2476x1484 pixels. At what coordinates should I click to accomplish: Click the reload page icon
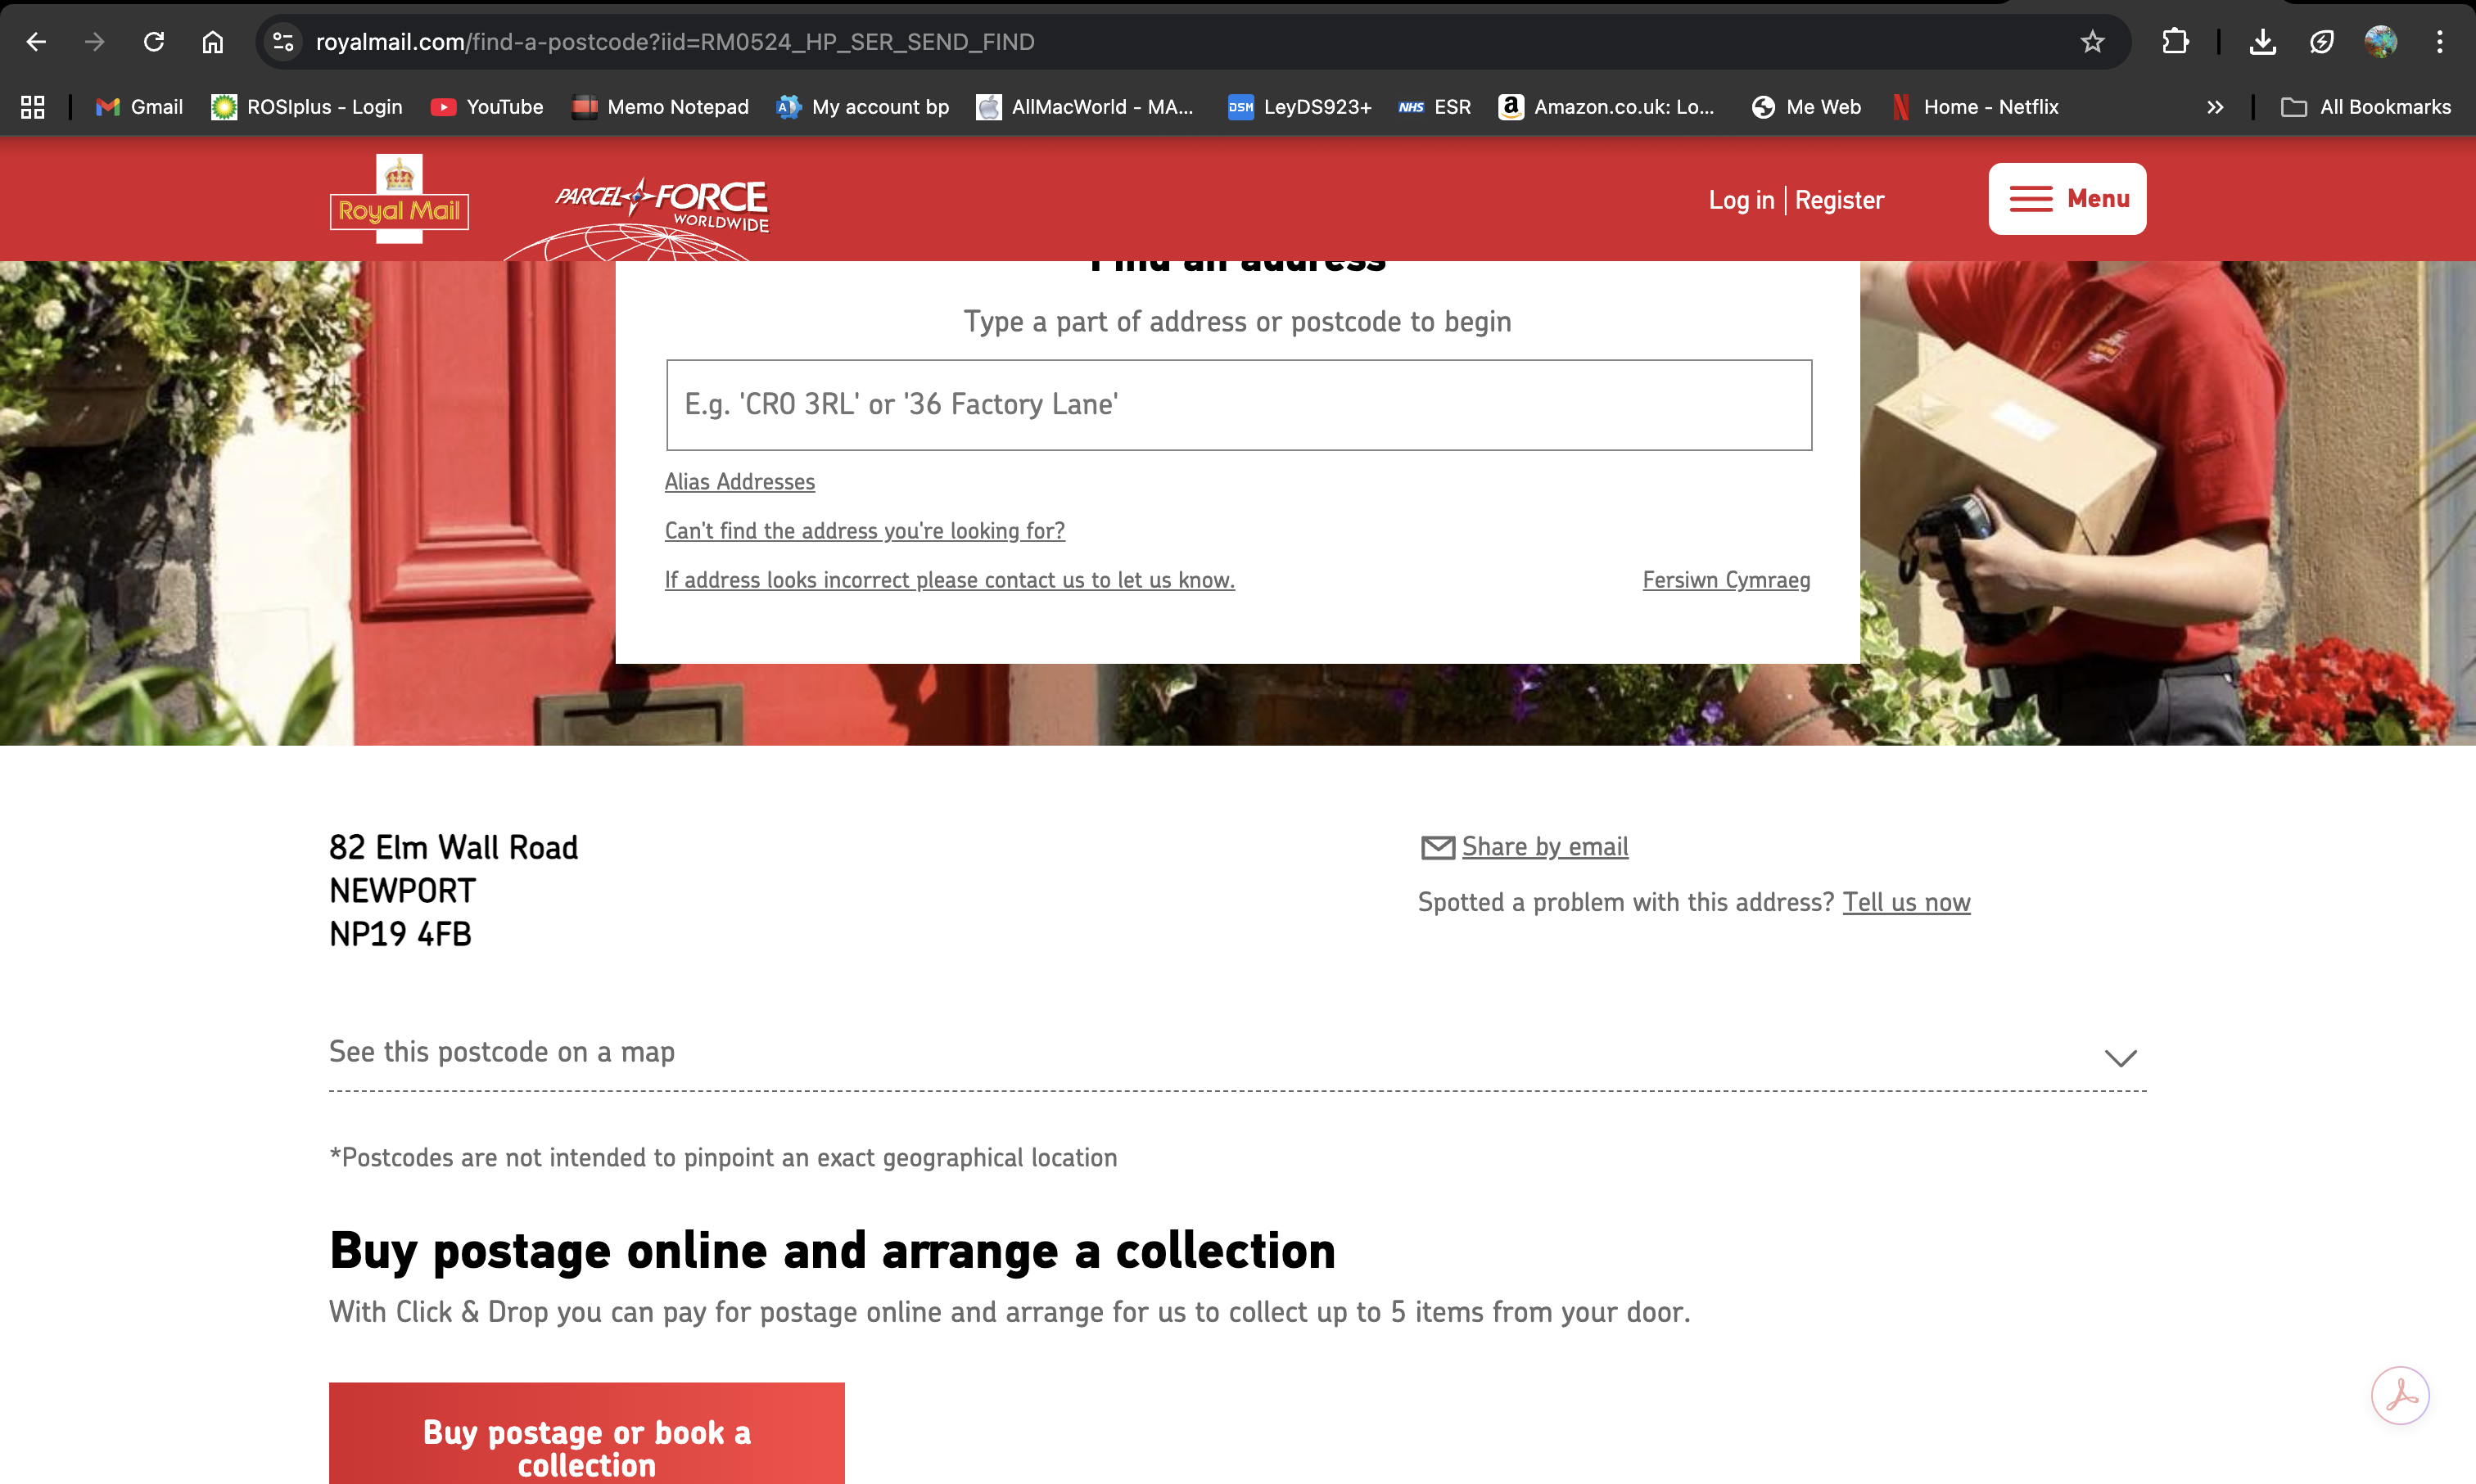[x=153, y=42]
